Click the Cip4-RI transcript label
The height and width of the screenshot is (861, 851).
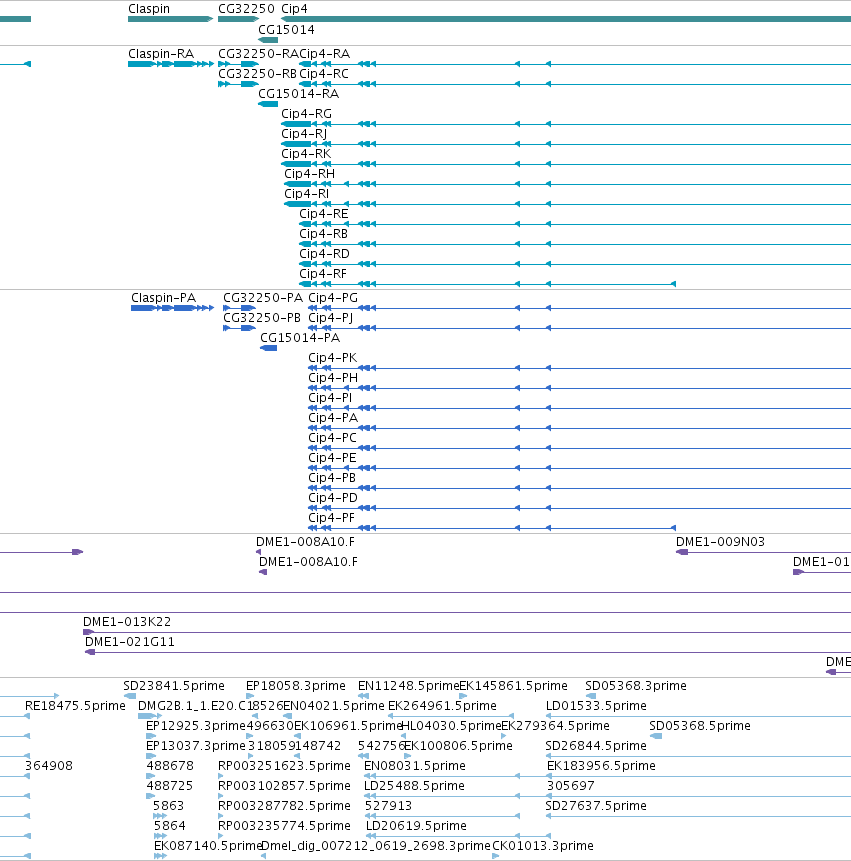pyautogui.click(x=307, y=194)
